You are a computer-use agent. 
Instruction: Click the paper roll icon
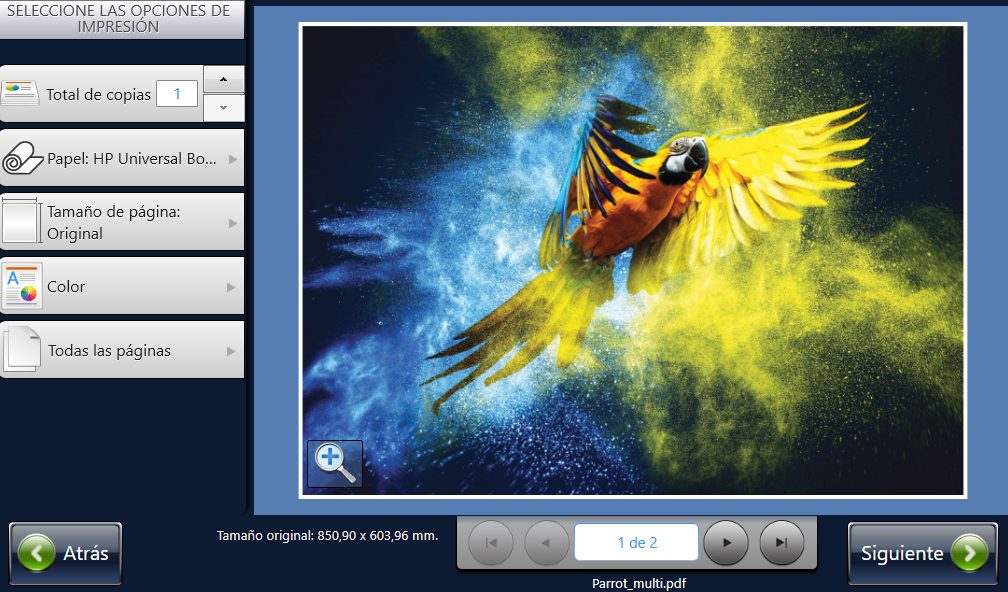point(22,158)
